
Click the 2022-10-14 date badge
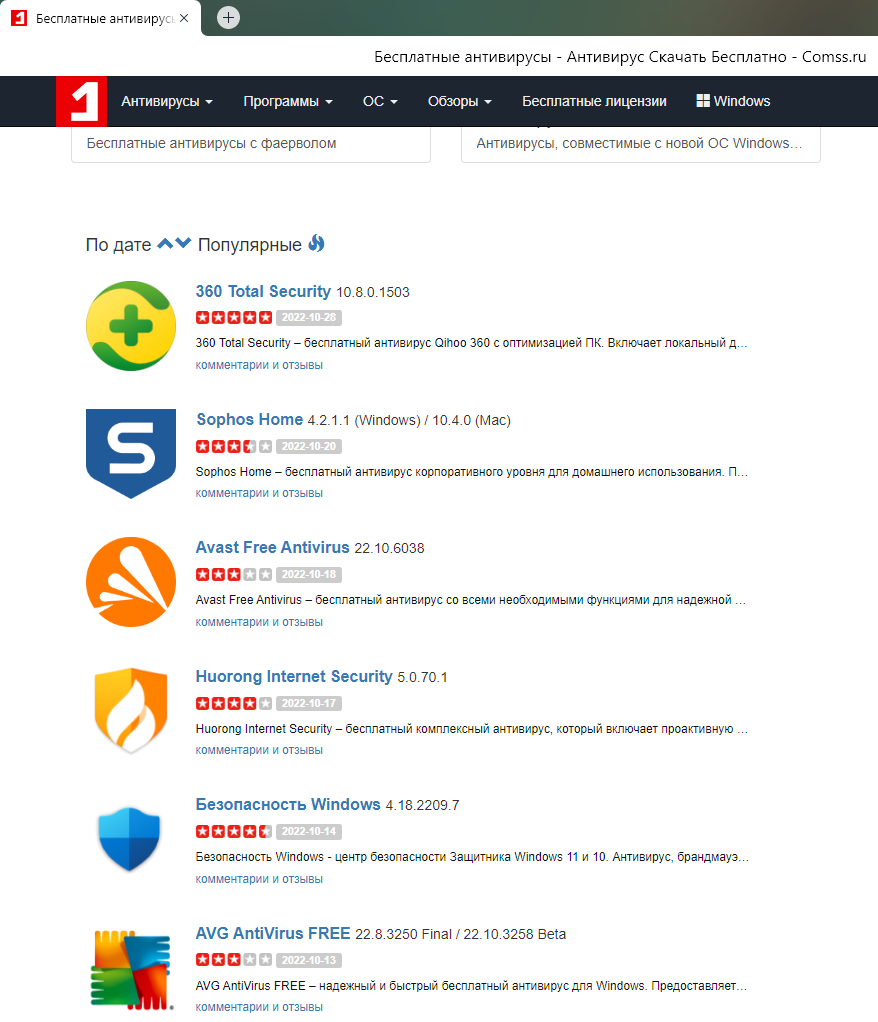click(x=309, y=832)
